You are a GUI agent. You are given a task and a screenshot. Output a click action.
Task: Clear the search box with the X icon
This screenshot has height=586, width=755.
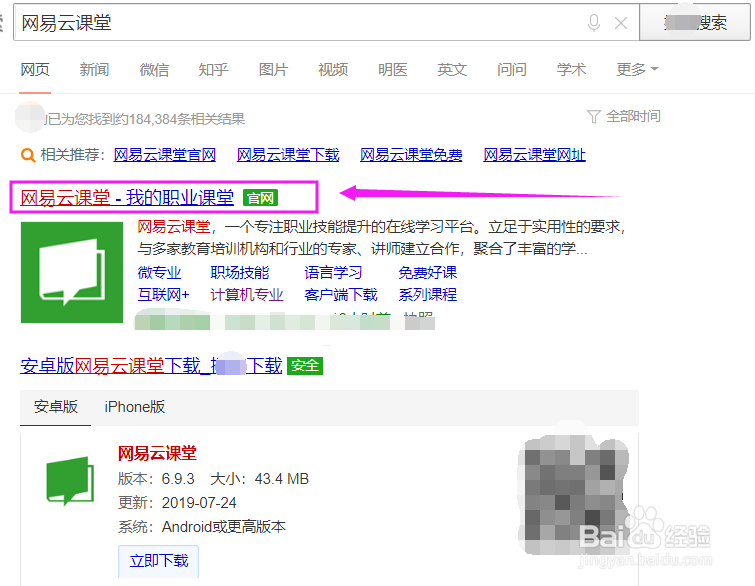[x=621, y=23]
